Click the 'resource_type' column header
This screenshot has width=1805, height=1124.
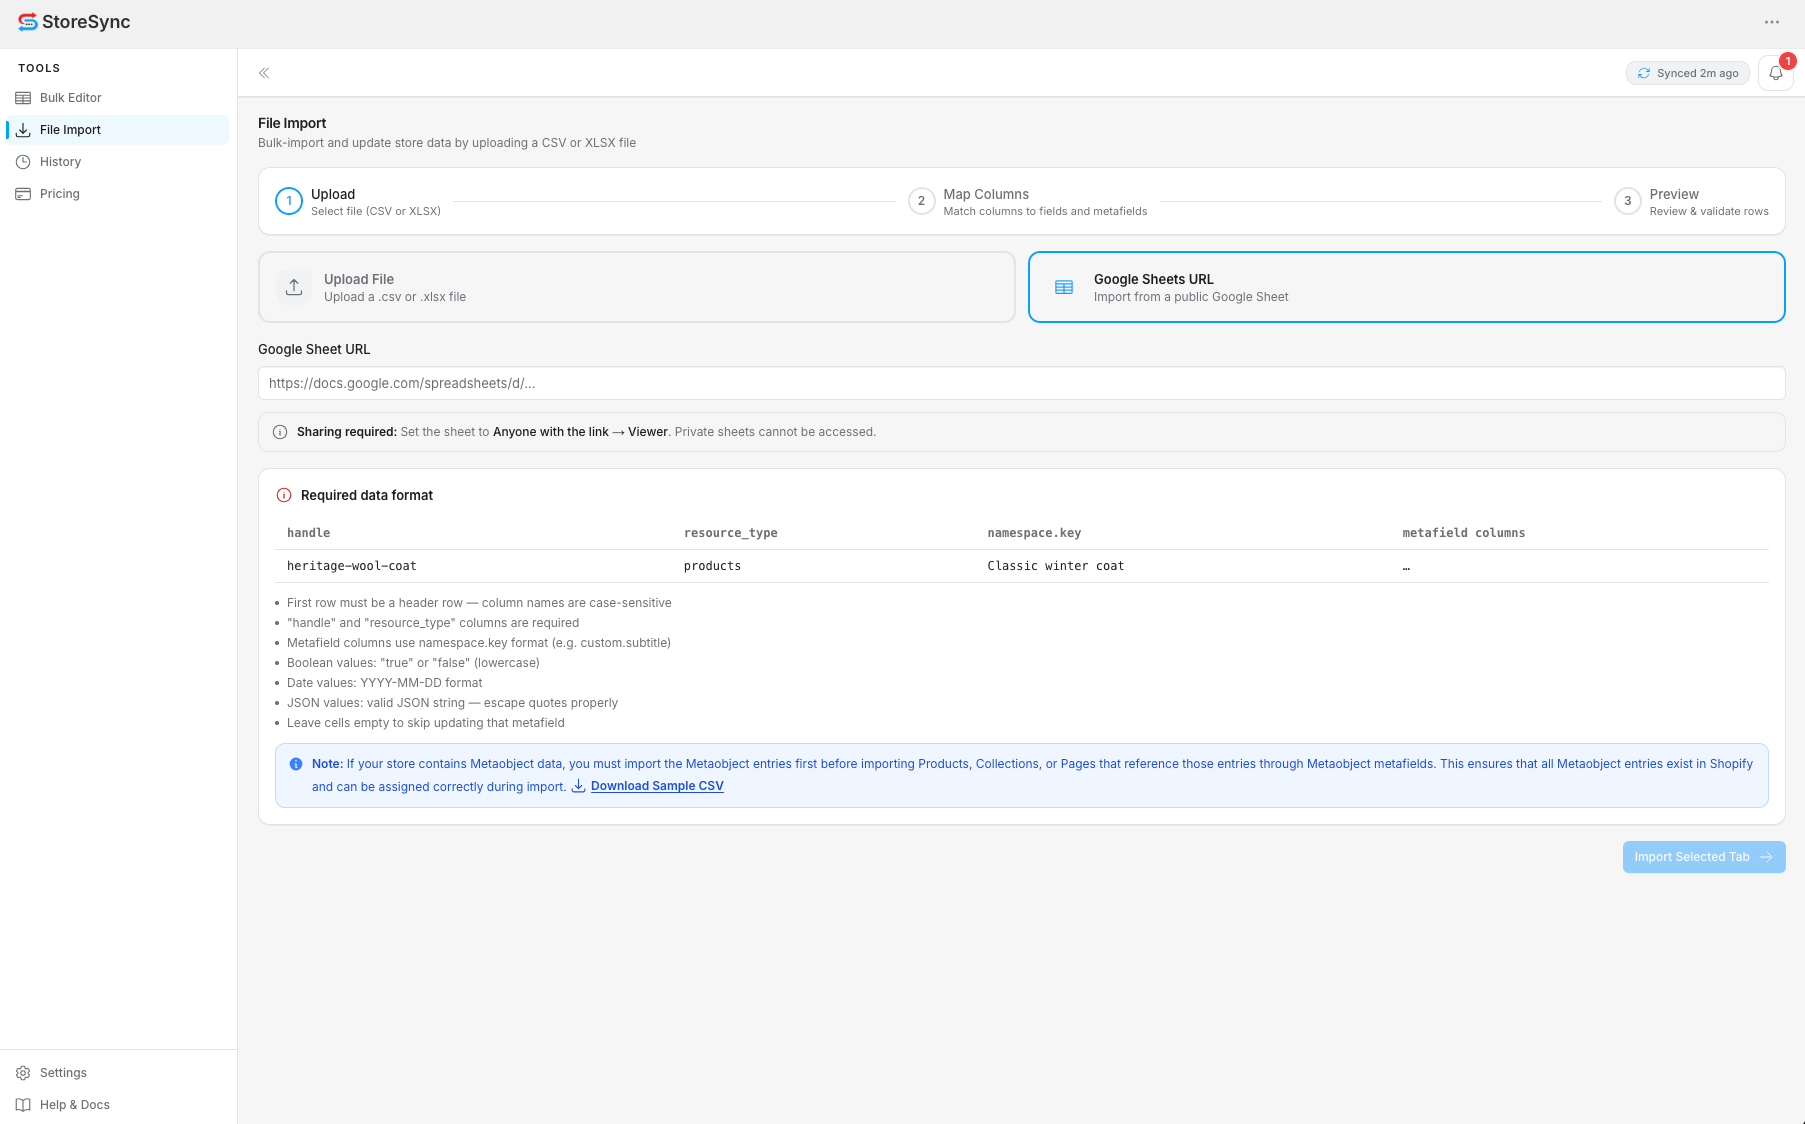730,533
